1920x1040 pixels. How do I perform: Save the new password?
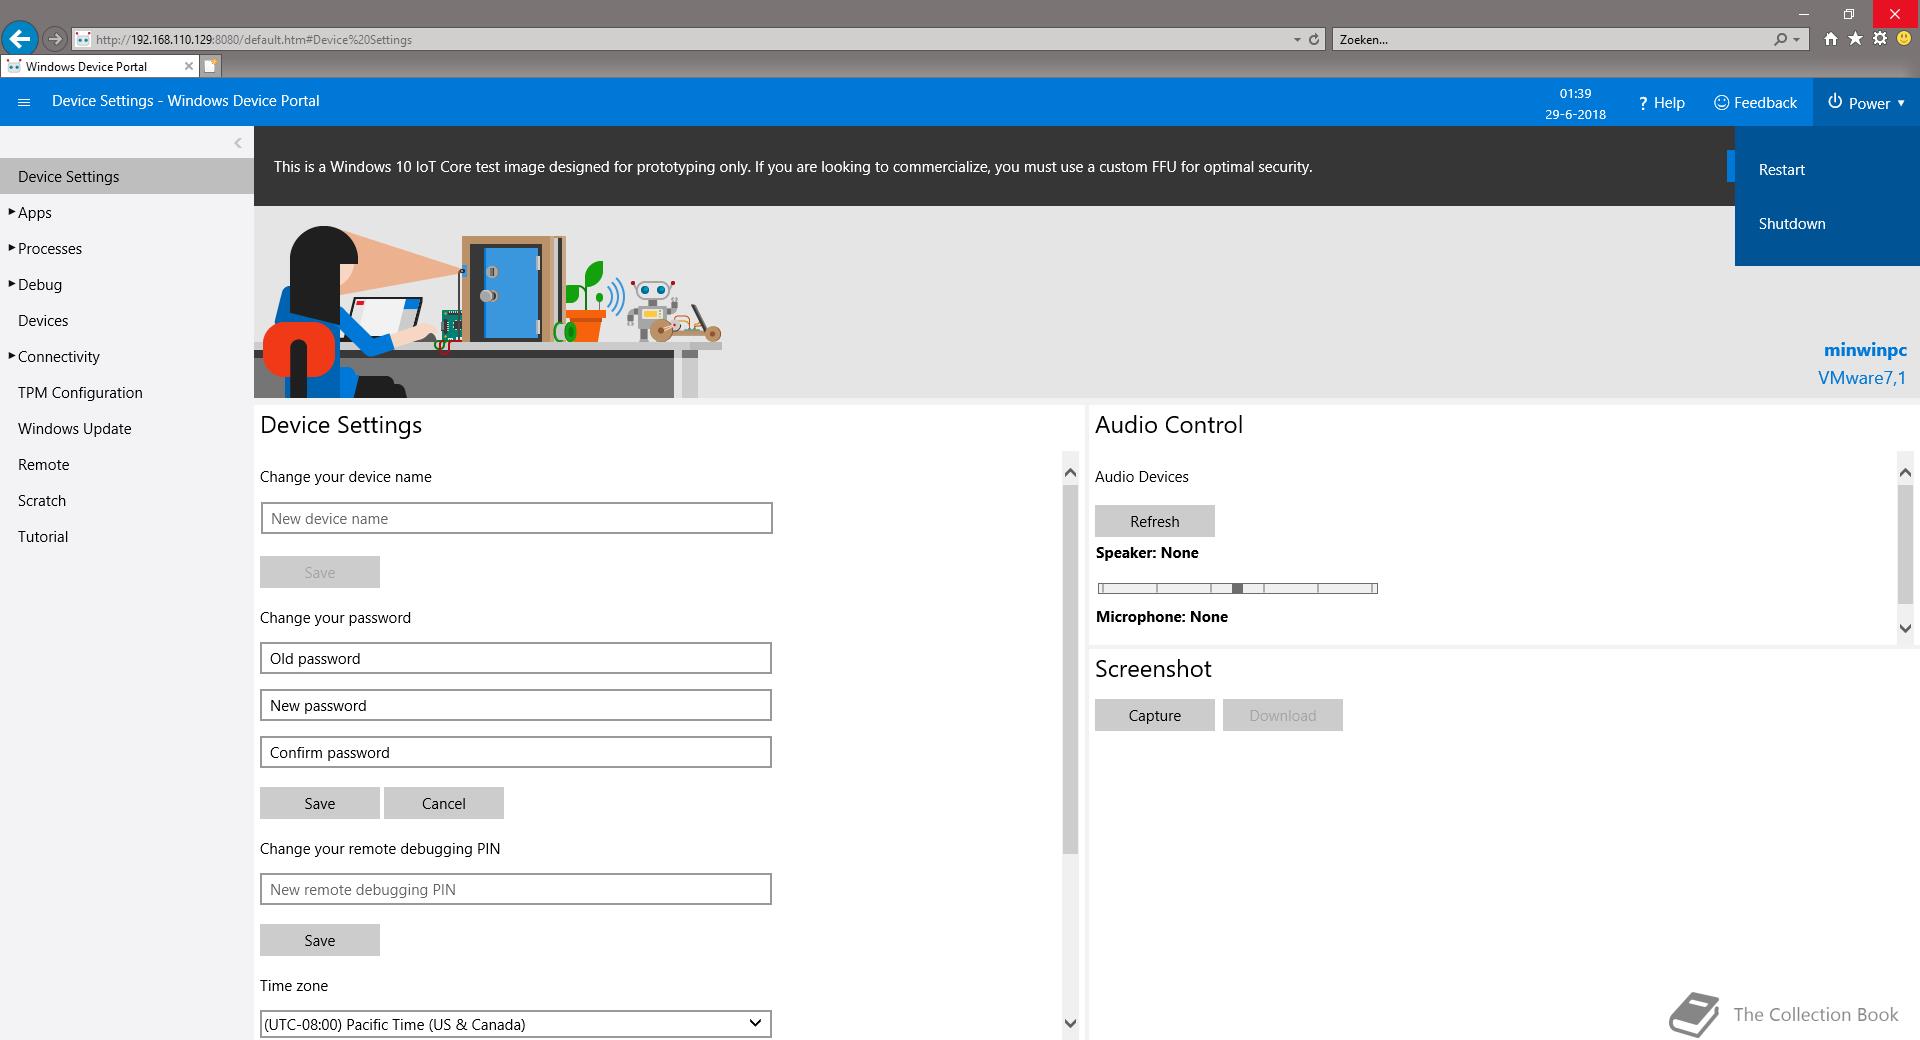point(320,803)
